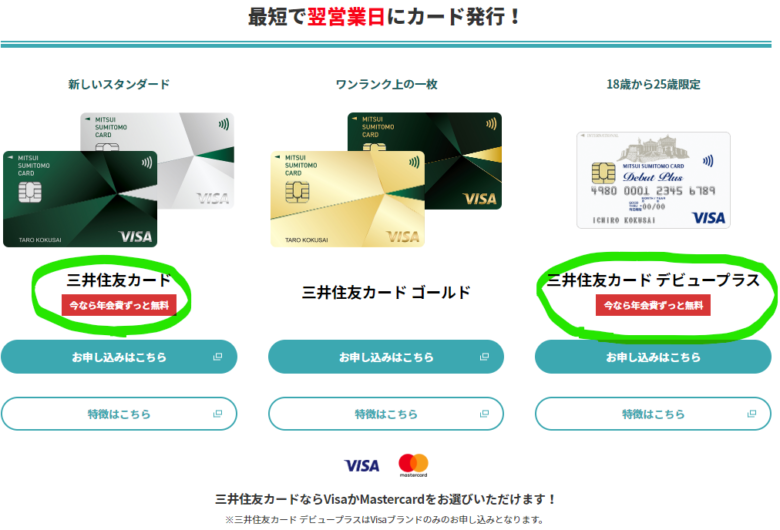Click external-link icon on Gold card apply button
The image size is (780, 530).
[x=484, y=357]
